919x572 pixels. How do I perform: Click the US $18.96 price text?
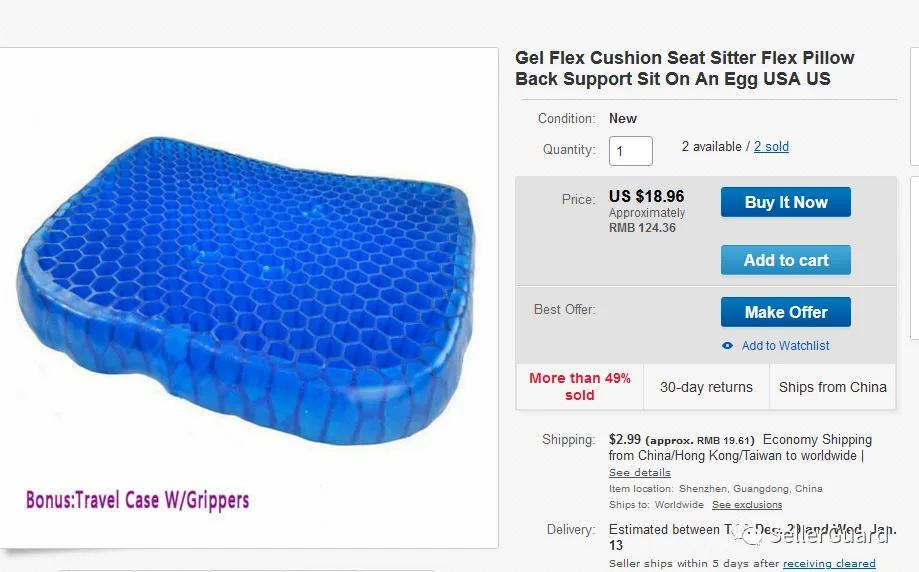point(646,196)
